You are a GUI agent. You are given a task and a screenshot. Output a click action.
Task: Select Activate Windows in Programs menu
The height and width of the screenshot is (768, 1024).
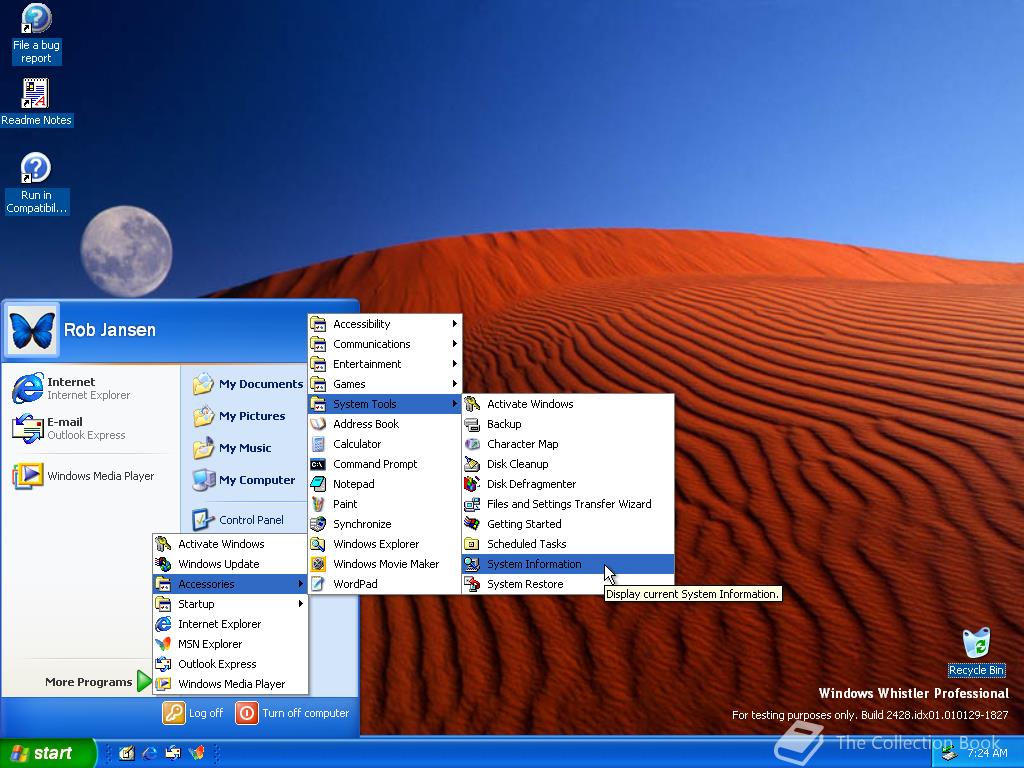tap(230, 544)
